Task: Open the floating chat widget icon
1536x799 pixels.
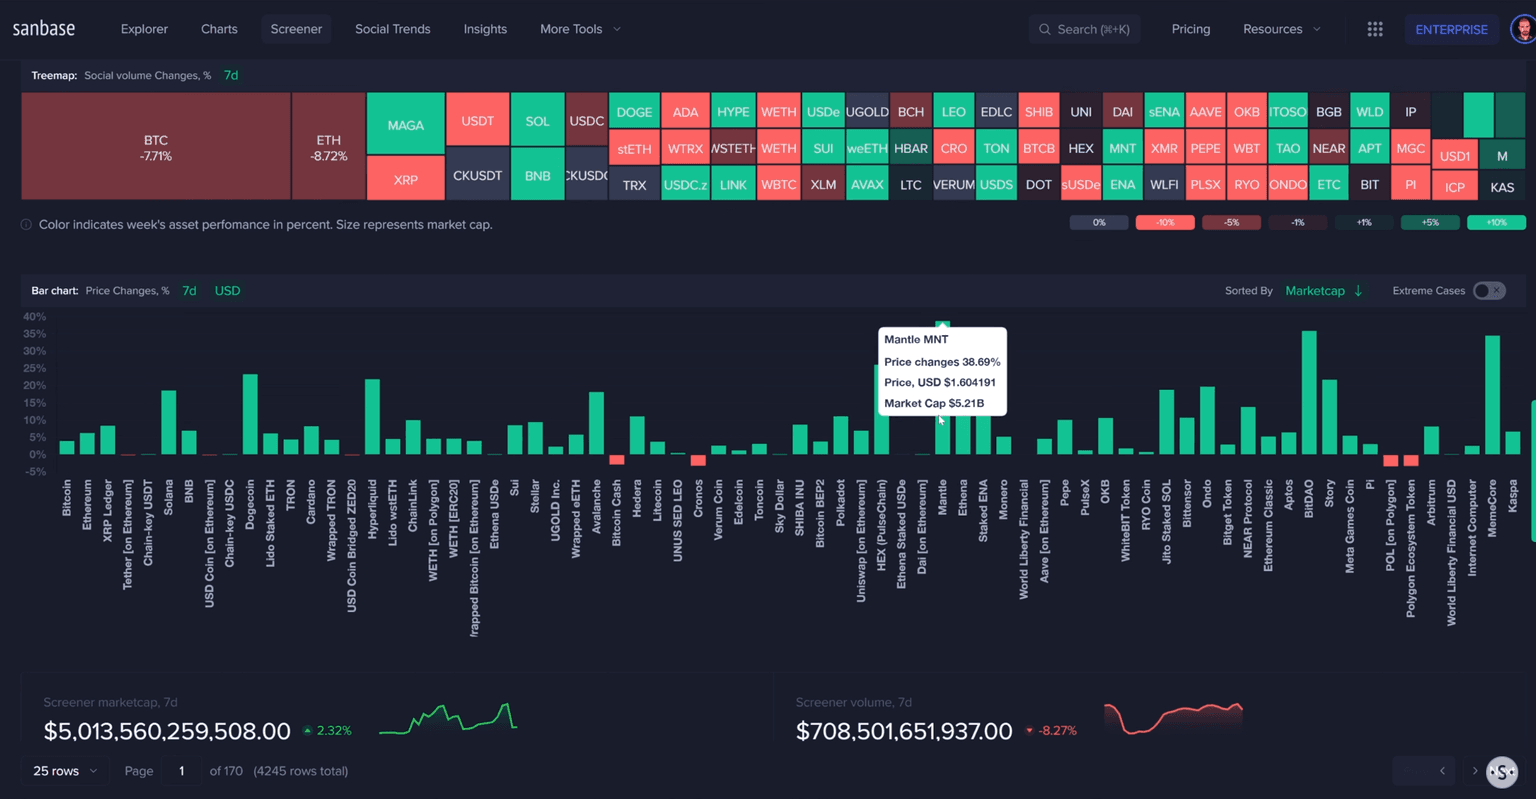Action: coord(1501,771)
